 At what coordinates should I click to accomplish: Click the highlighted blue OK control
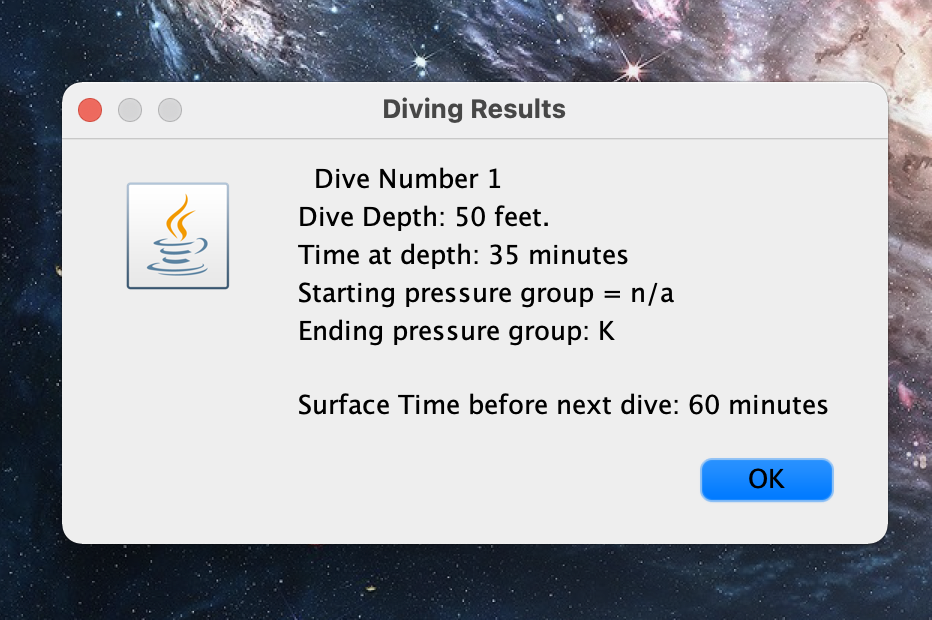click(766, 480)
